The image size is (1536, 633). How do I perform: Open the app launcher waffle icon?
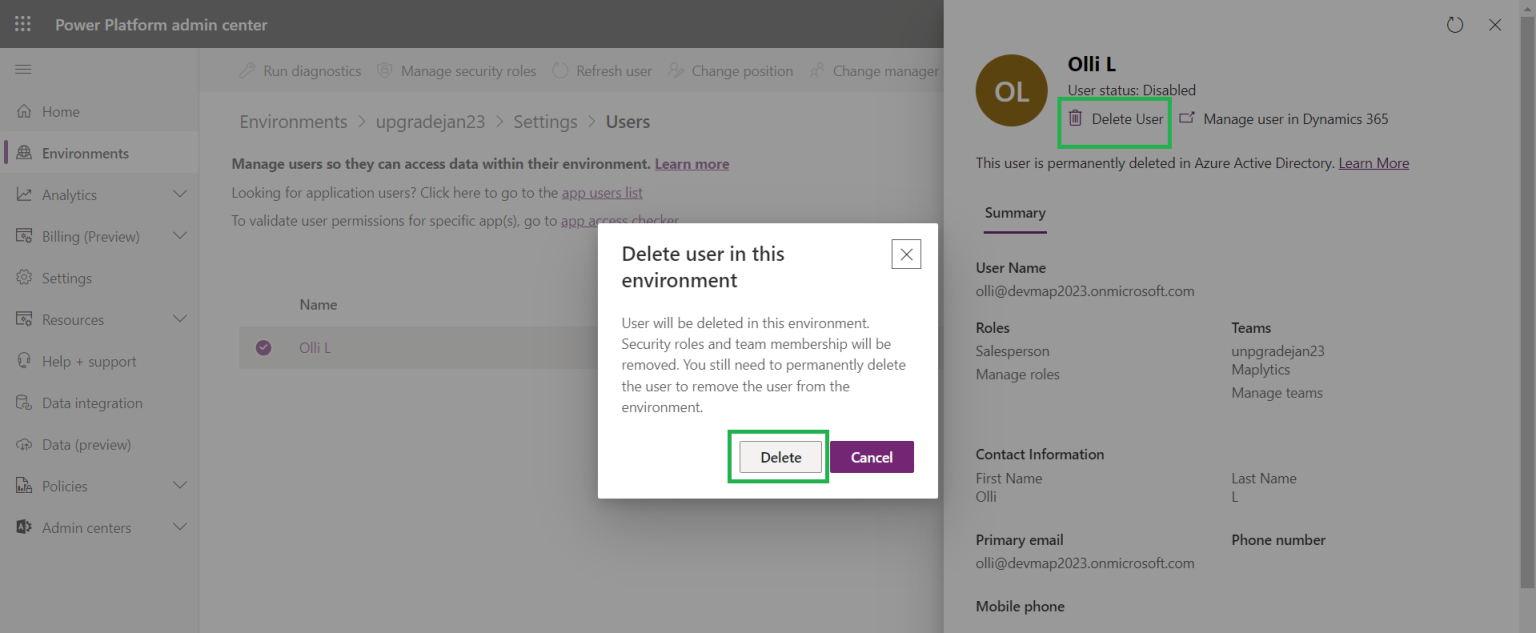(x=22, y=24)
